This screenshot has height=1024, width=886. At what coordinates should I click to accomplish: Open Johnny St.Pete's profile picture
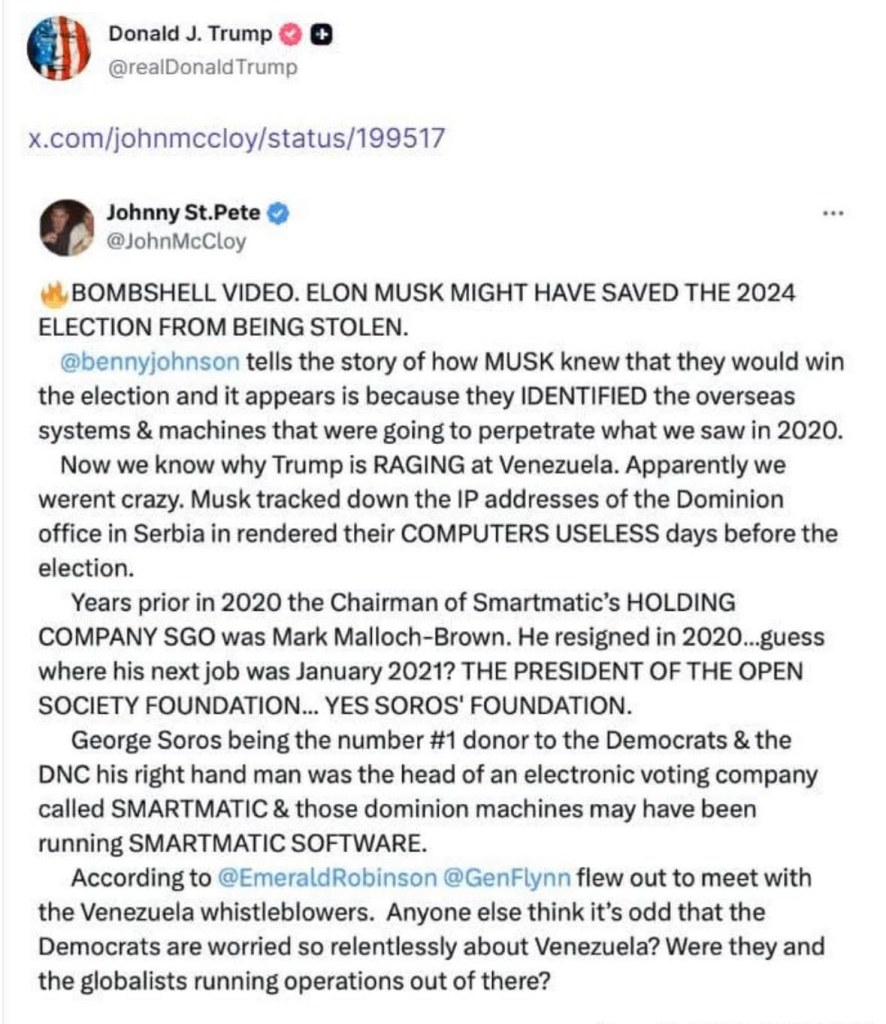tap(67, 227)
